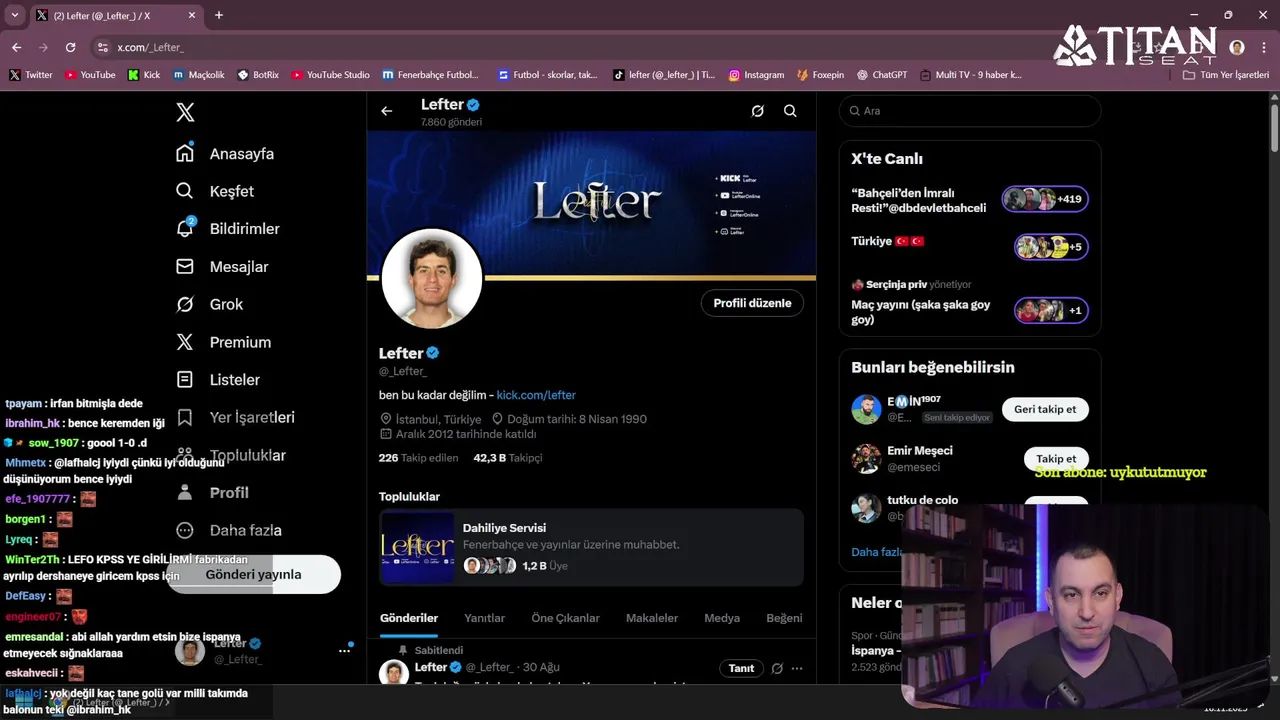The width and height of the screenshot is (1280, 720).
Task: Go back with profile header arrow
Action: click(x=387, y=111)
